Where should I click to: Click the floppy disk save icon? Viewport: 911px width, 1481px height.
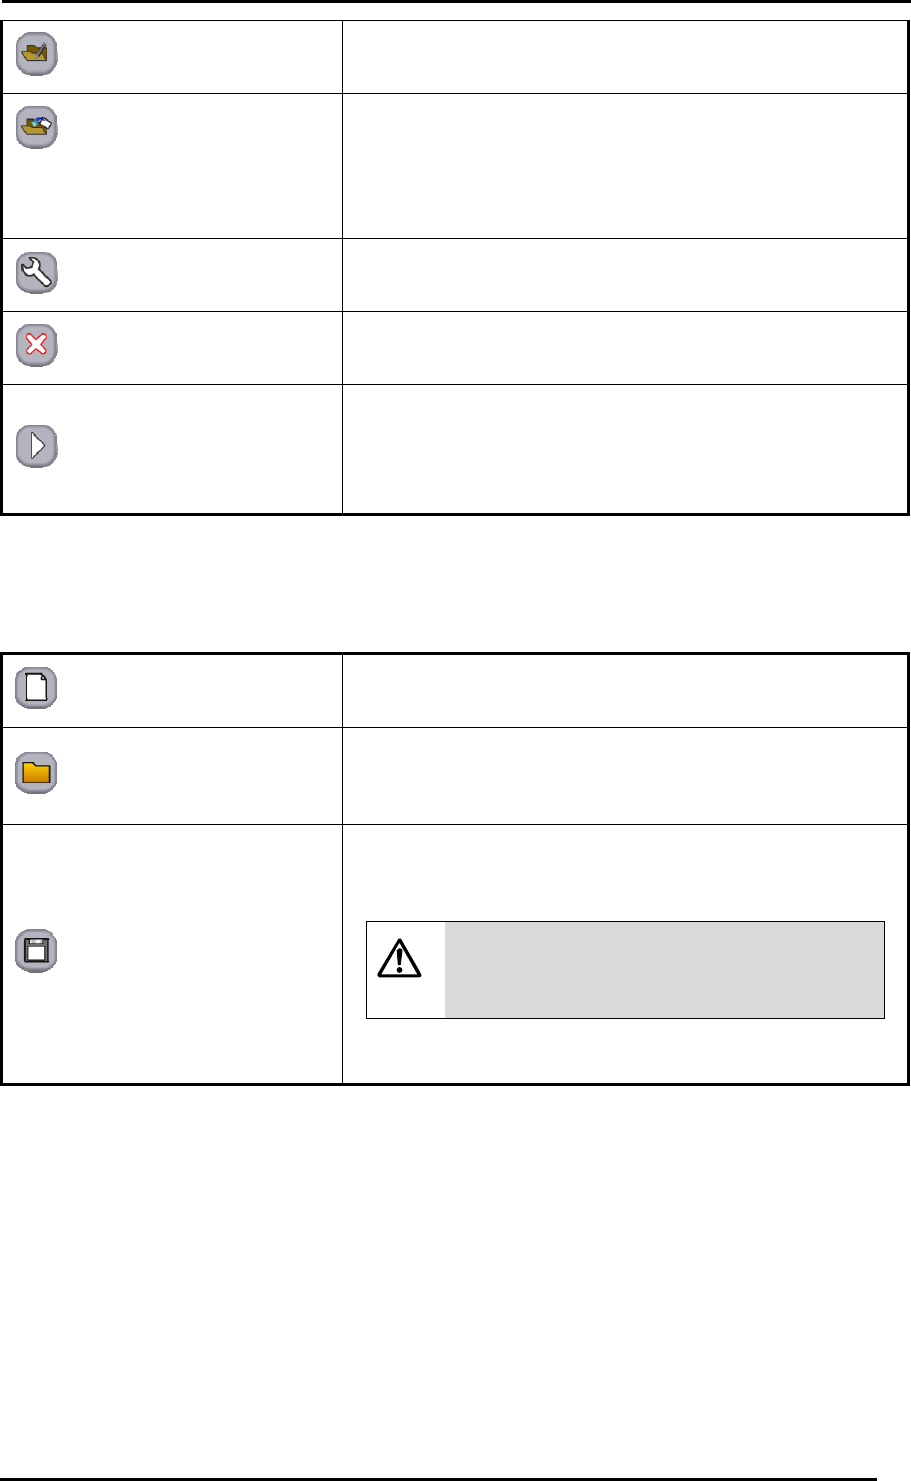[37, 952]
